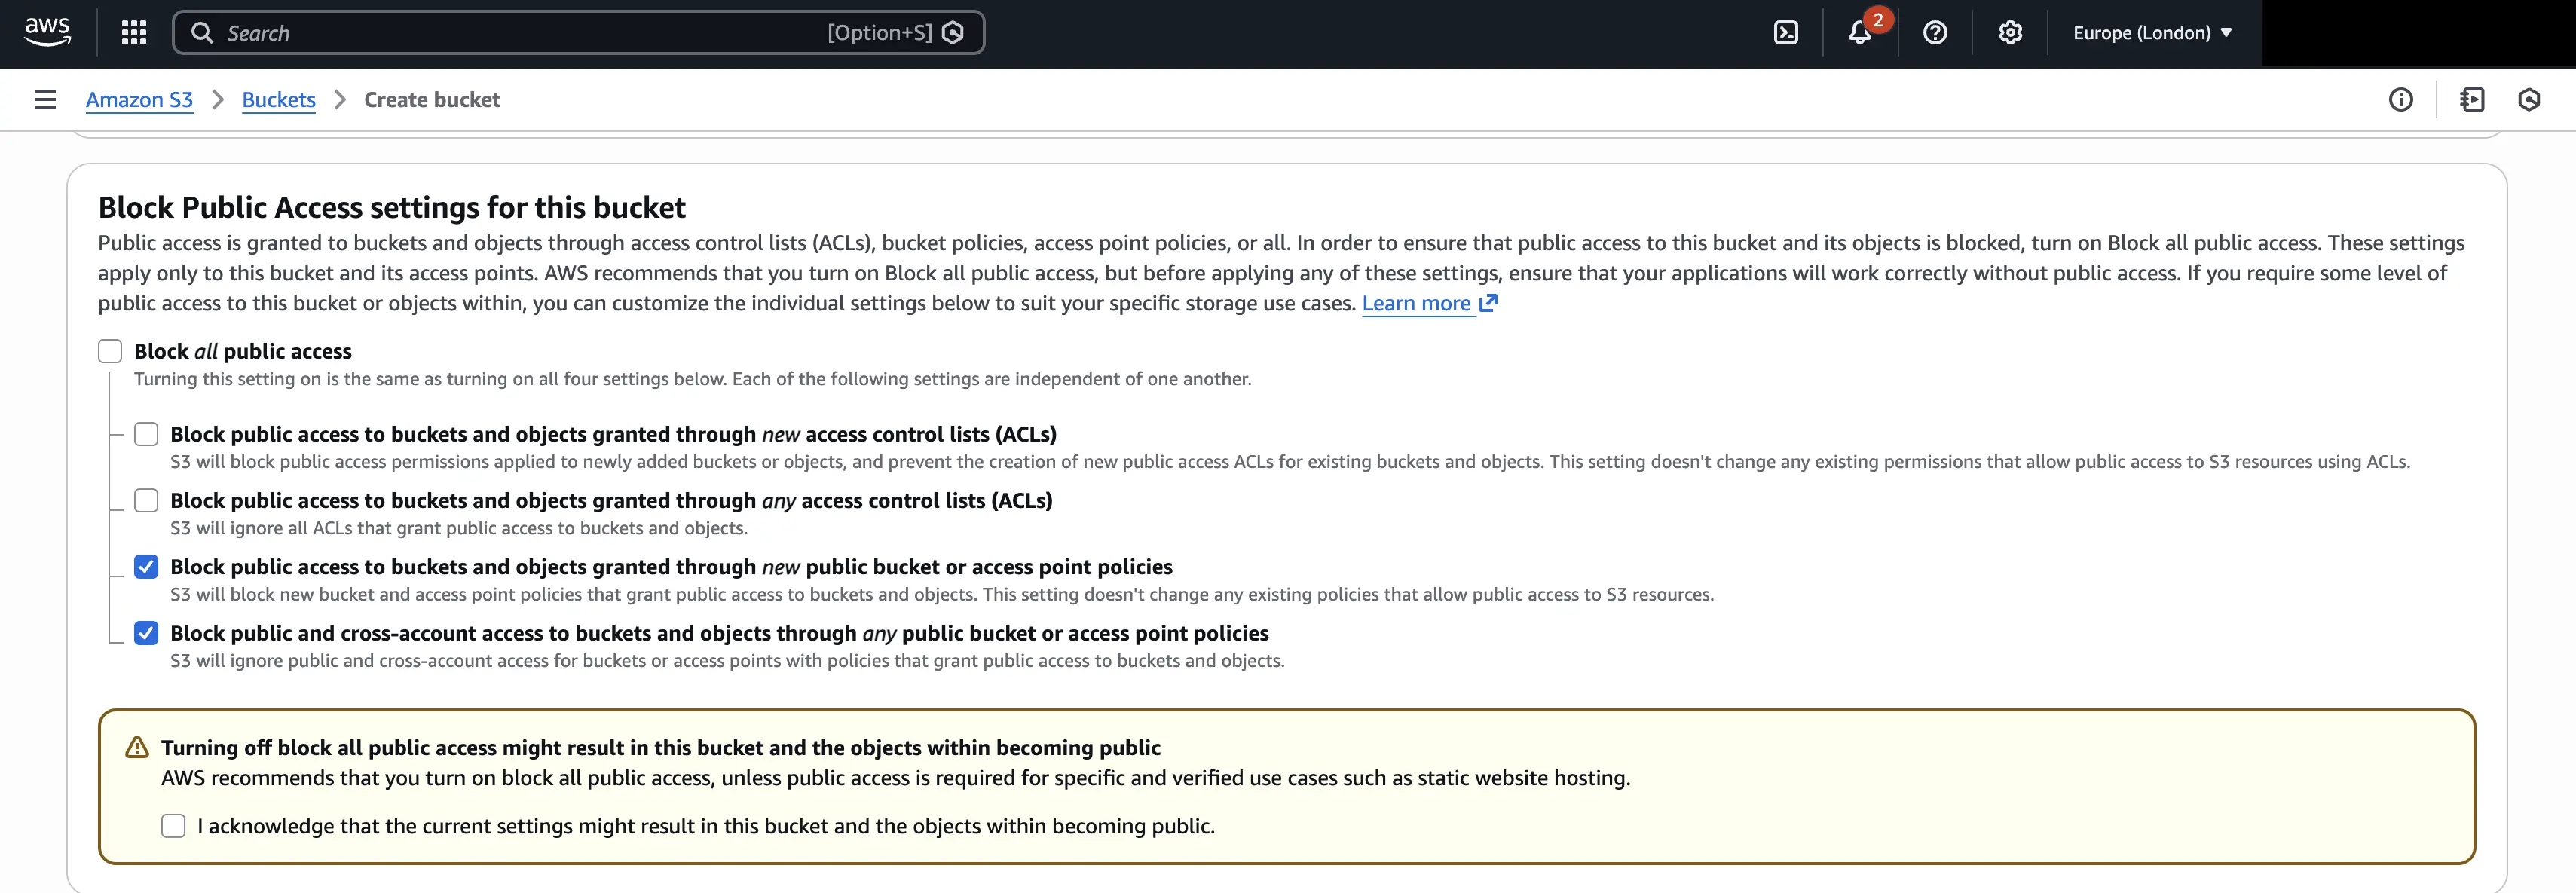Click the AWS logo home icon
The image size is (2576, 893).
(47, 32)
